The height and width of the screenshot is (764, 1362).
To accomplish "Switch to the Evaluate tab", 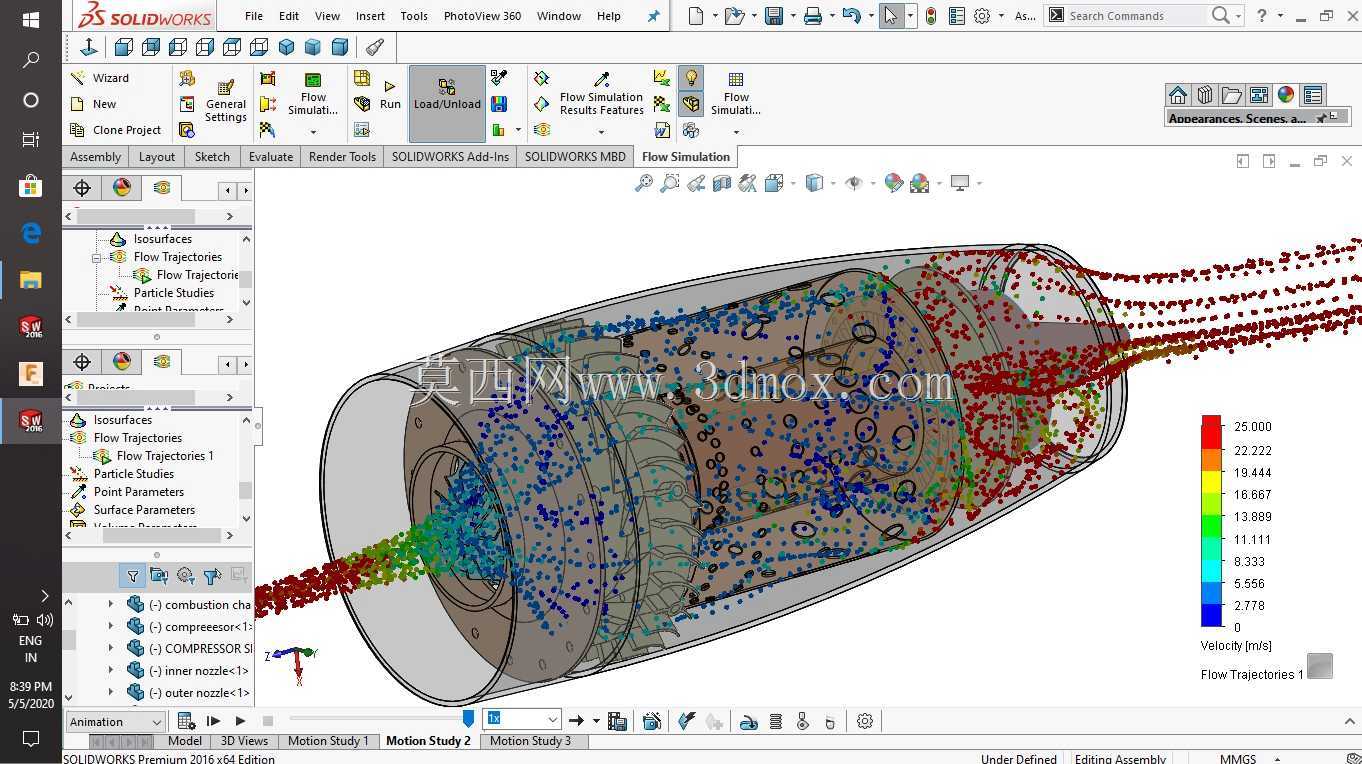I will tap(271, 157).
